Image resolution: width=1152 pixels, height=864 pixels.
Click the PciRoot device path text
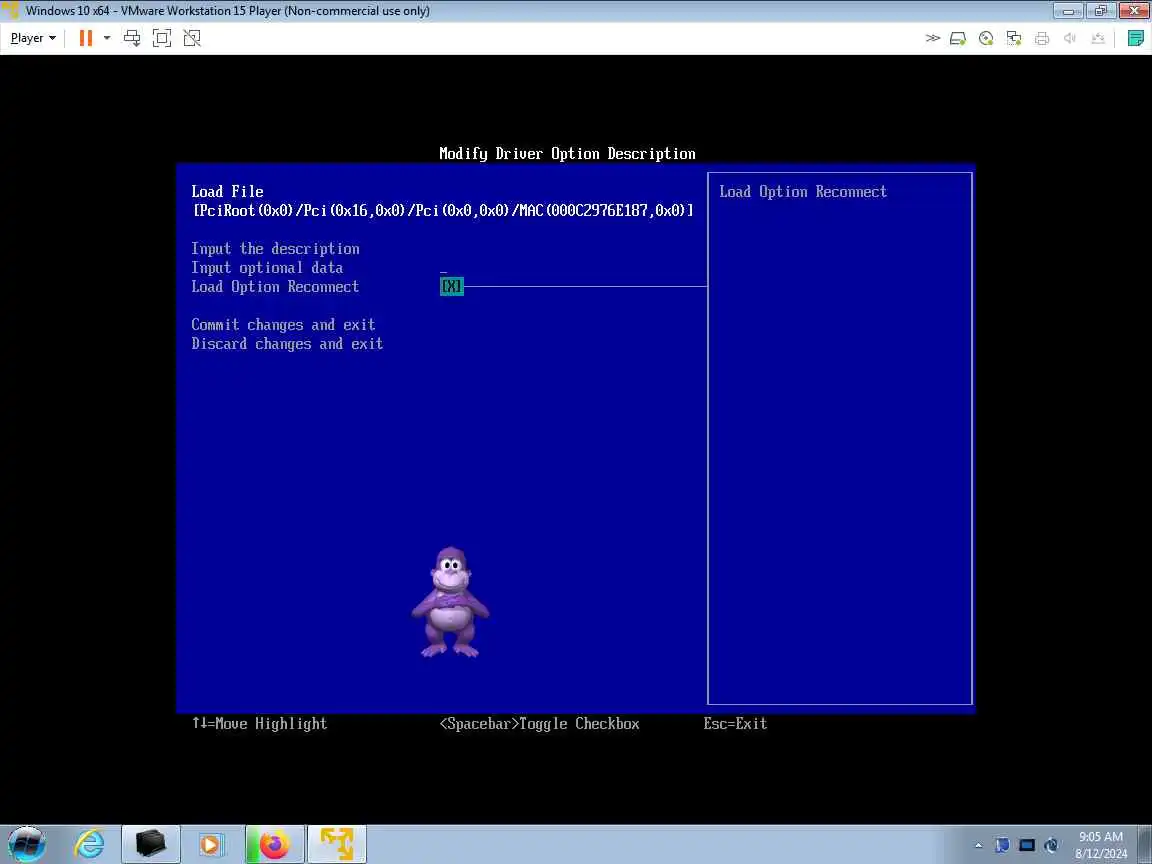(x=443, y=211)
